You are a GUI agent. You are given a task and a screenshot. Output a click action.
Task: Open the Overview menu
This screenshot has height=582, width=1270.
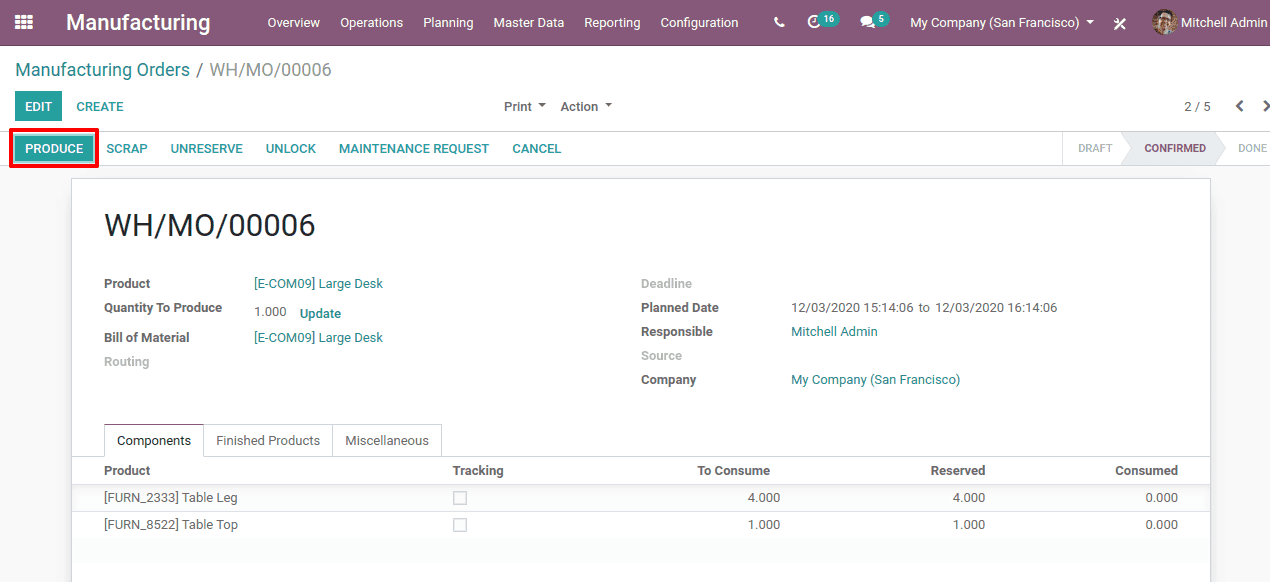[x=294, y=22]
